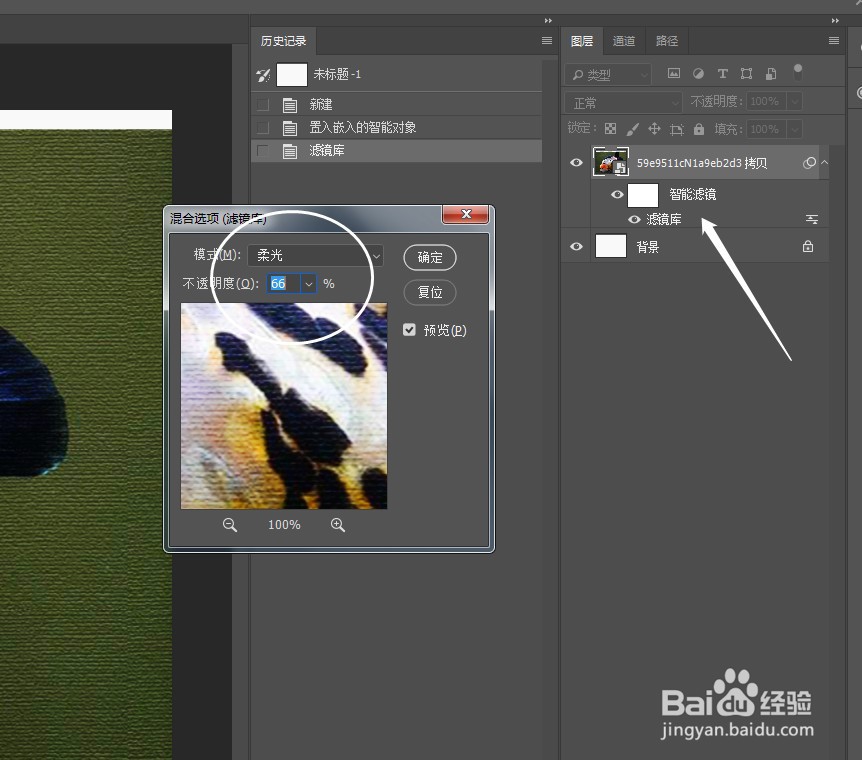
Task: Open the Layers panel menu icon
Action: [x=834, y=41]
